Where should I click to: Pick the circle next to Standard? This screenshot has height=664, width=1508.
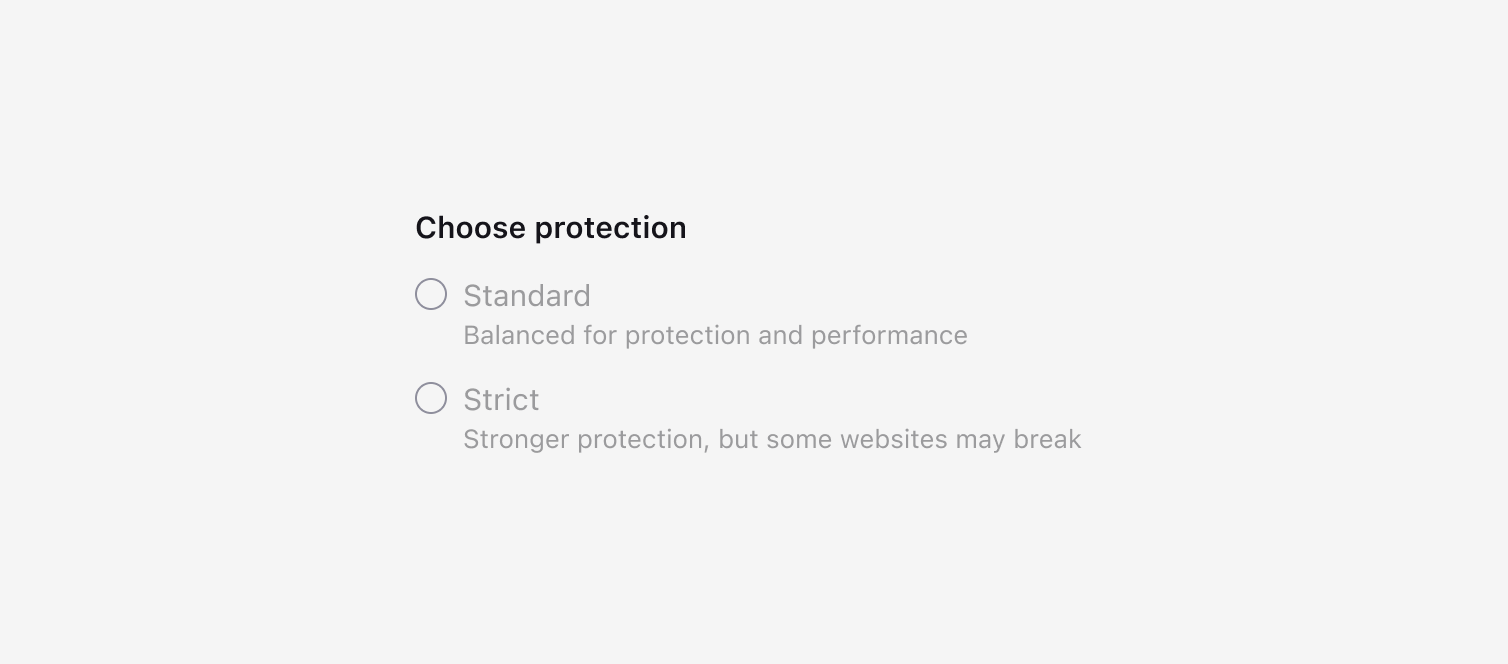(431, 294)
